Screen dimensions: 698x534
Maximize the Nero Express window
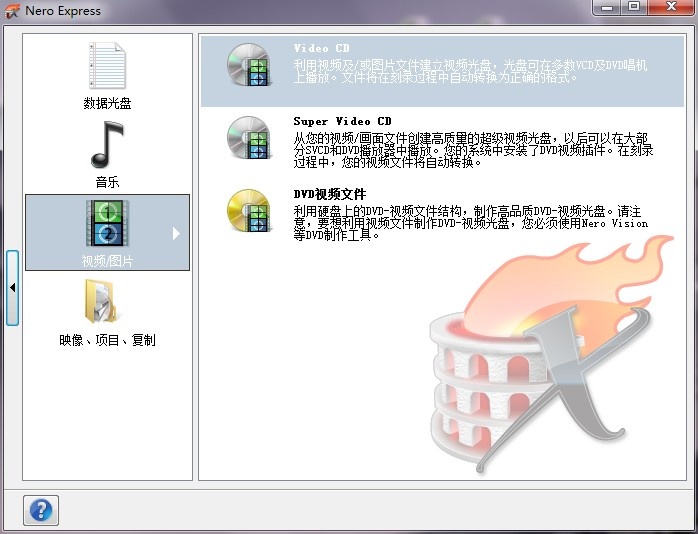pyautogui.click(x=634, y=7)
